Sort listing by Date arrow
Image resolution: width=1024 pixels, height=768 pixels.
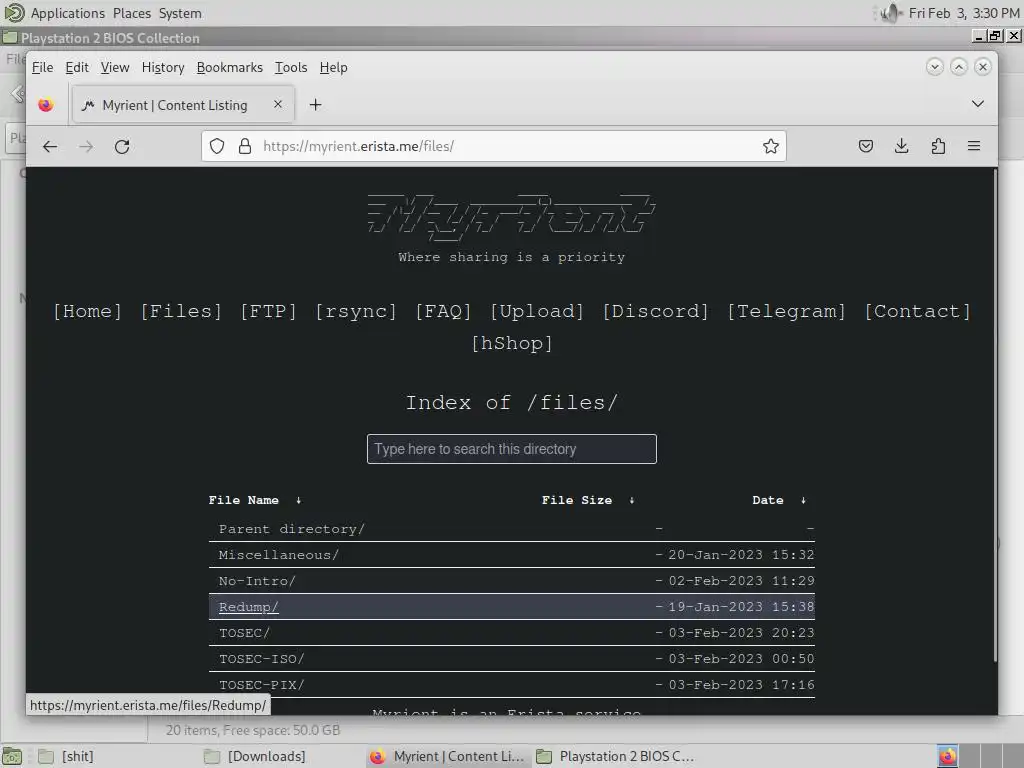pyautogui.click(x=803, y=500)
